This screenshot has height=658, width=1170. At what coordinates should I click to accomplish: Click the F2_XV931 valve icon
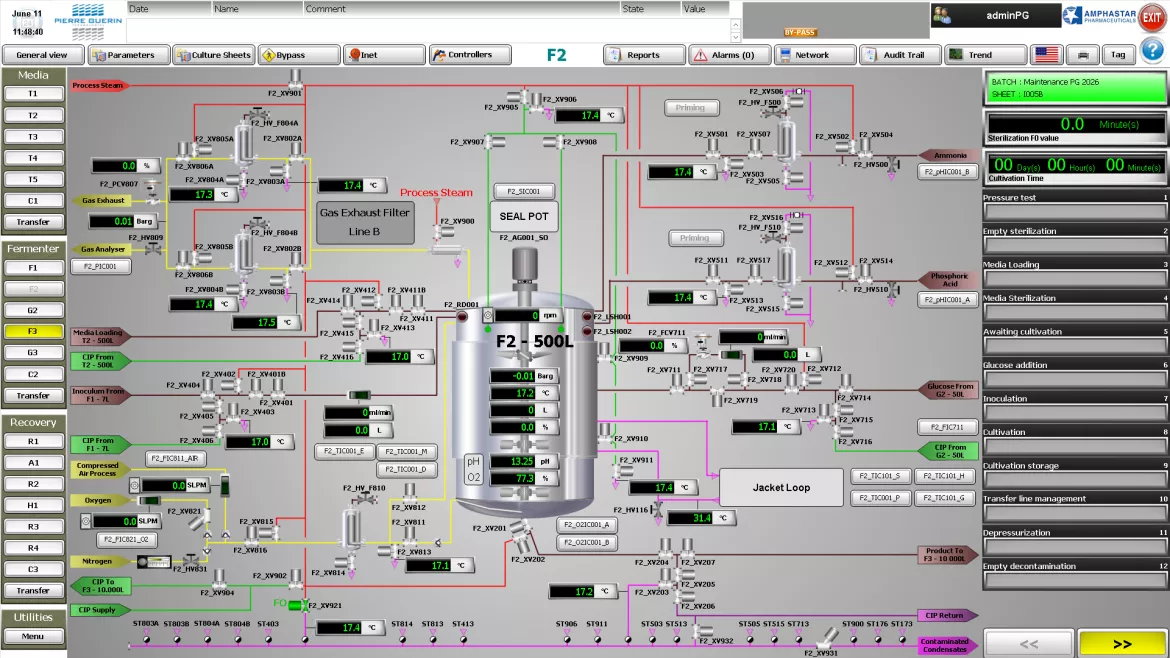[828, 639]
